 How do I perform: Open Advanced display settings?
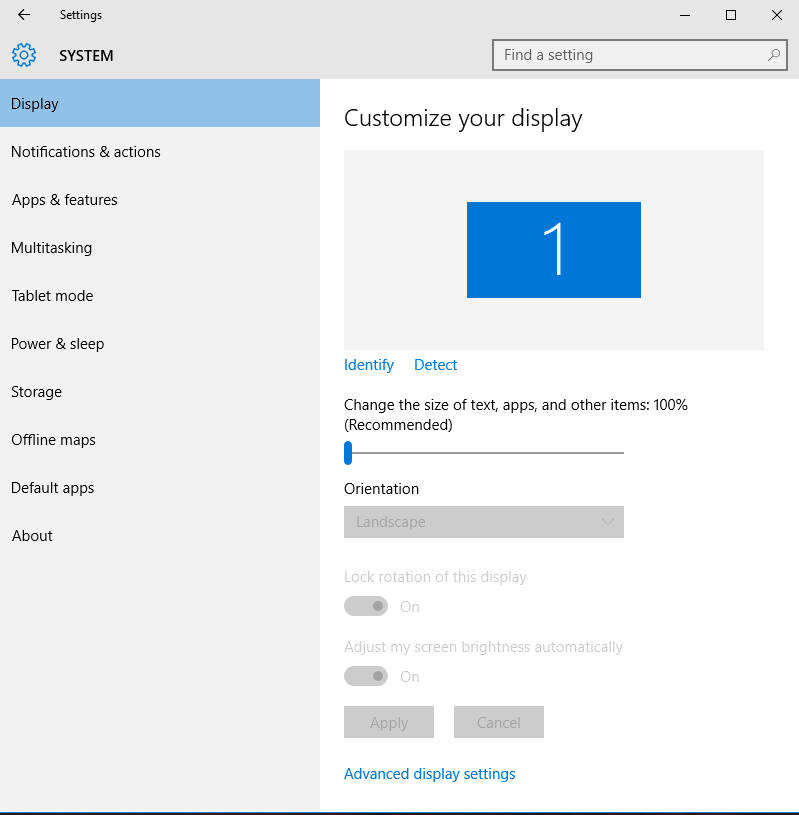click(x=429, y=773)
